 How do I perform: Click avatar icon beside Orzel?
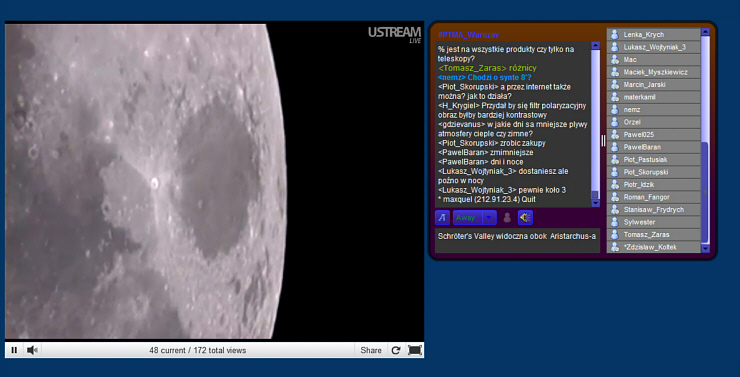point(614,122)
